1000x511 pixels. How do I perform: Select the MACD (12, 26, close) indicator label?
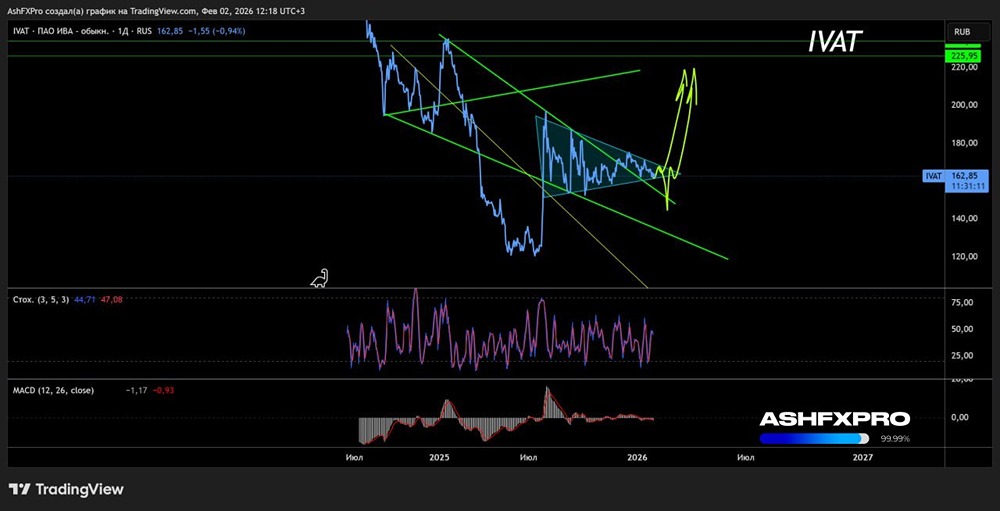53,390
